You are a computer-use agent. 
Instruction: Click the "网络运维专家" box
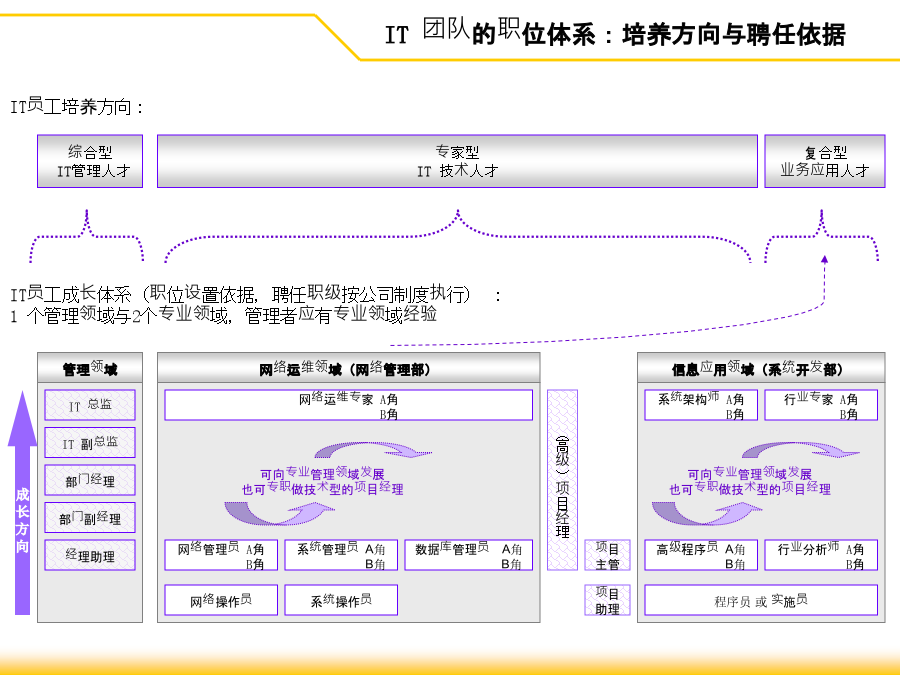tap(348, 405)
